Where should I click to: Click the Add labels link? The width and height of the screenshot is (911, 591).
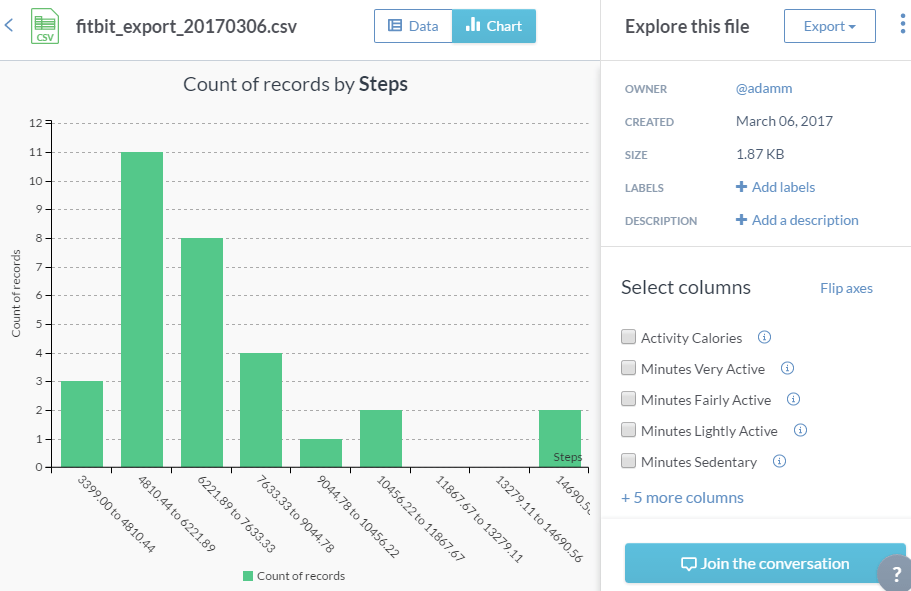pyautogui.click(x=776, y=187)
